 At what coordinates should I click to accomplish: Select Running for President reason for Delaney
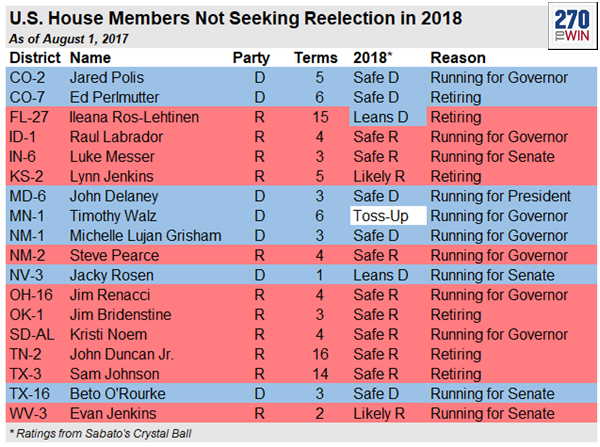(501, 196)
